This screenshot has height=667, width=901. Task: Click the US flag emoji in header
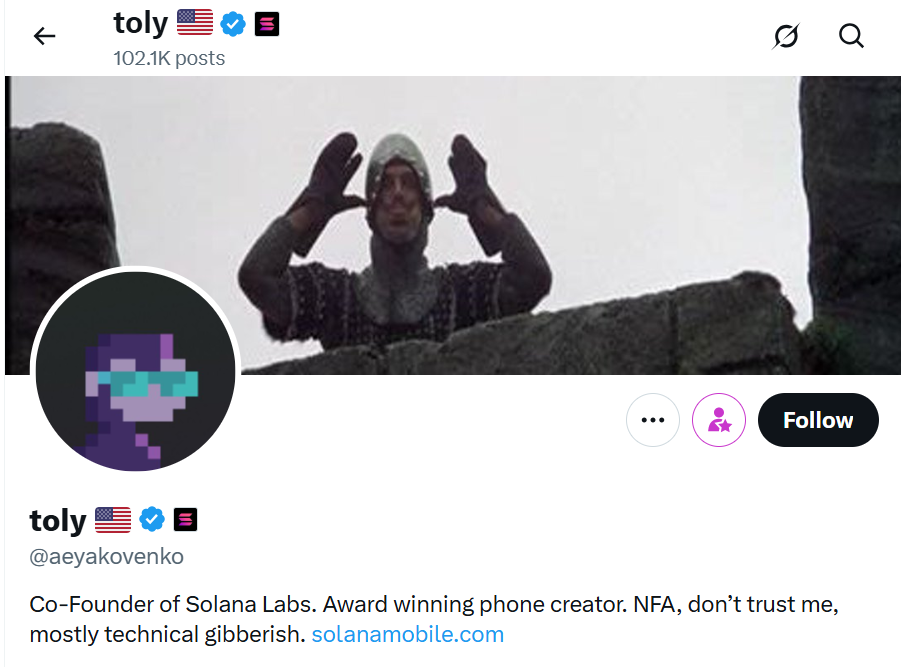195,22
